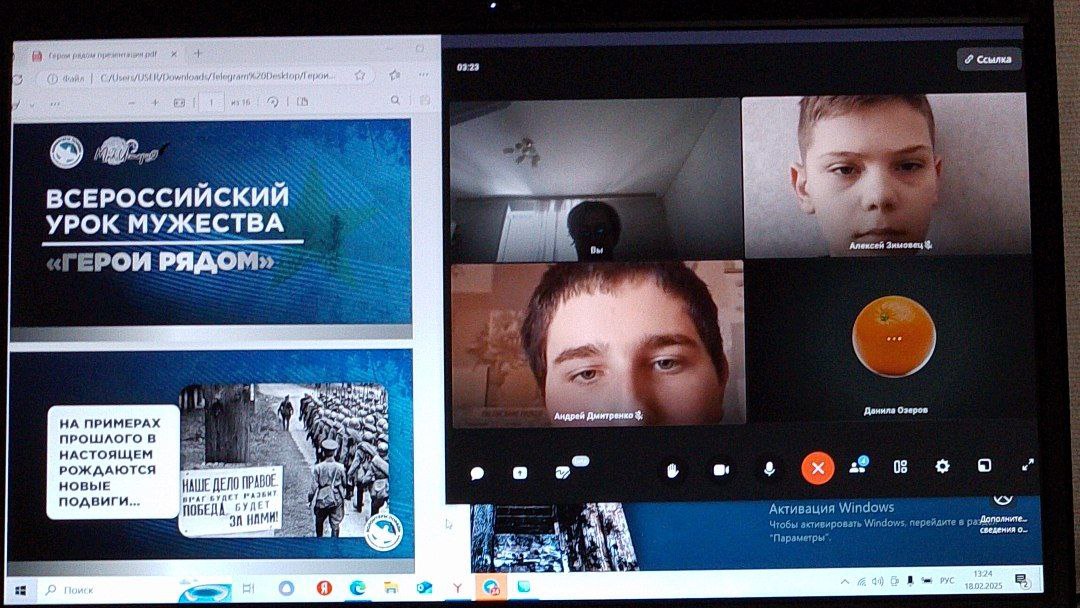
Task: Switch to the Герои рядом презентация.pdf tab
Action: point(102,54)
